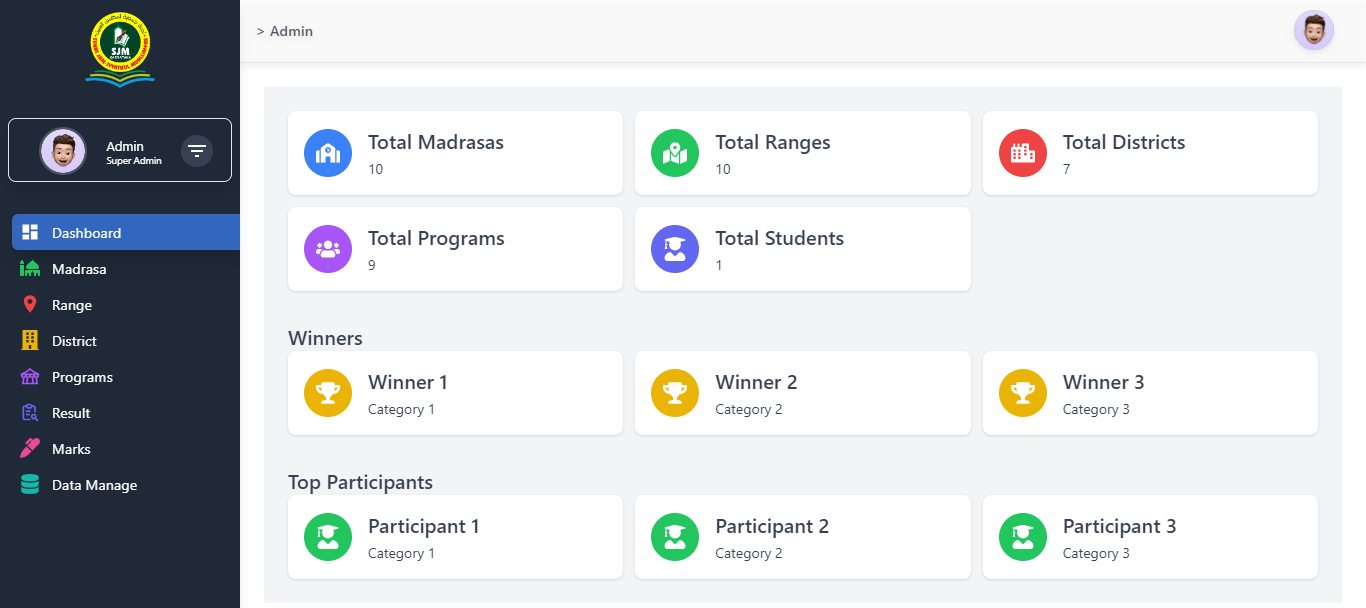Navigate to Programs in the sidebar
1366x608 pixels.
tap(82, 377)
